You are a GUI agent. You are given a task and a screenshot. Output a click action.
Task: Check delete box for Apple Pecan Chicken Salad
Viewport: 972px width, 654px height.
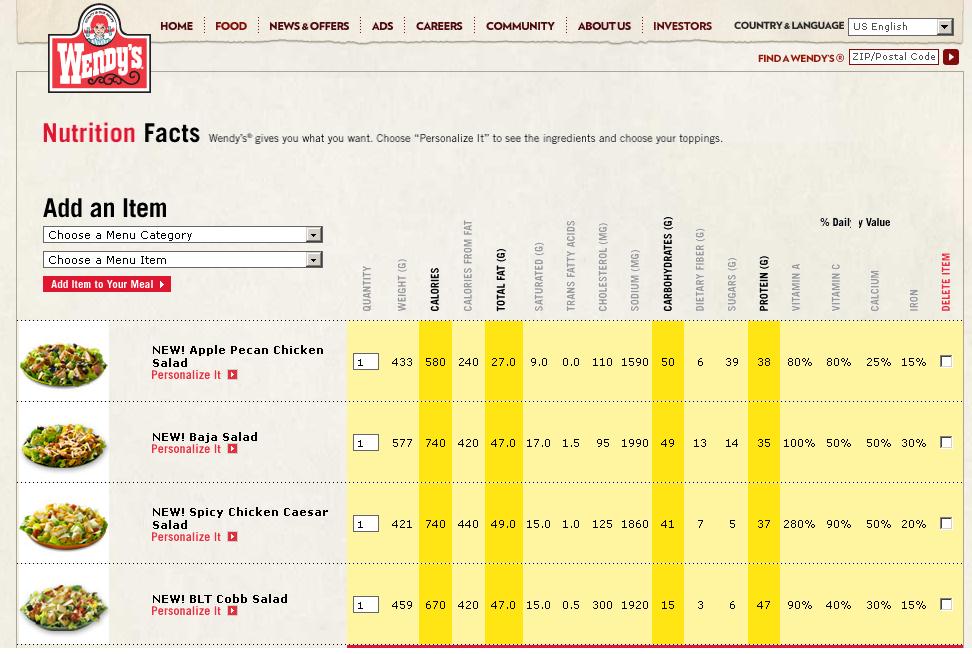[946, 361]
